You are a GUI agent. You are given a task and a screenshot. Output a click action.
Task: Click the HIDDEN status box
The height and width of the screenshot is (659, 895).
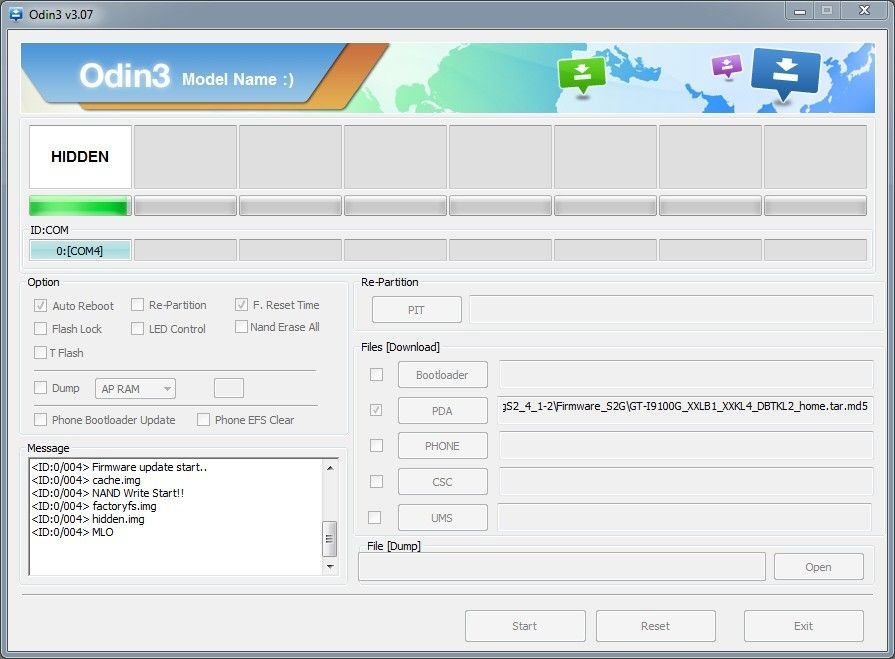pyautogui.click(x=80, y=157)
